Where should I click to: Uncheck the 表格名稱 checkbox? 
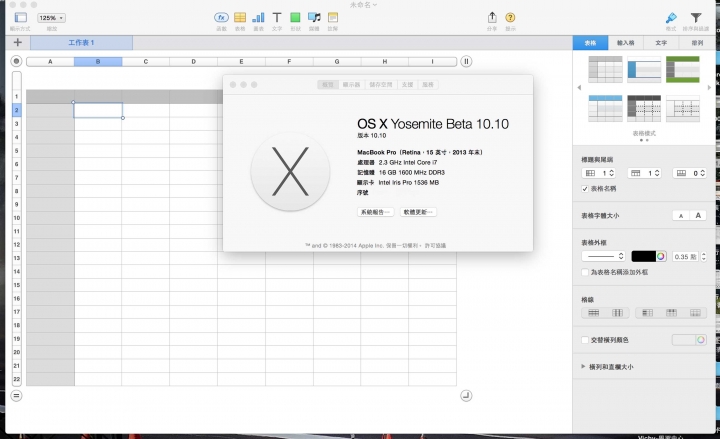pos(585,189)
